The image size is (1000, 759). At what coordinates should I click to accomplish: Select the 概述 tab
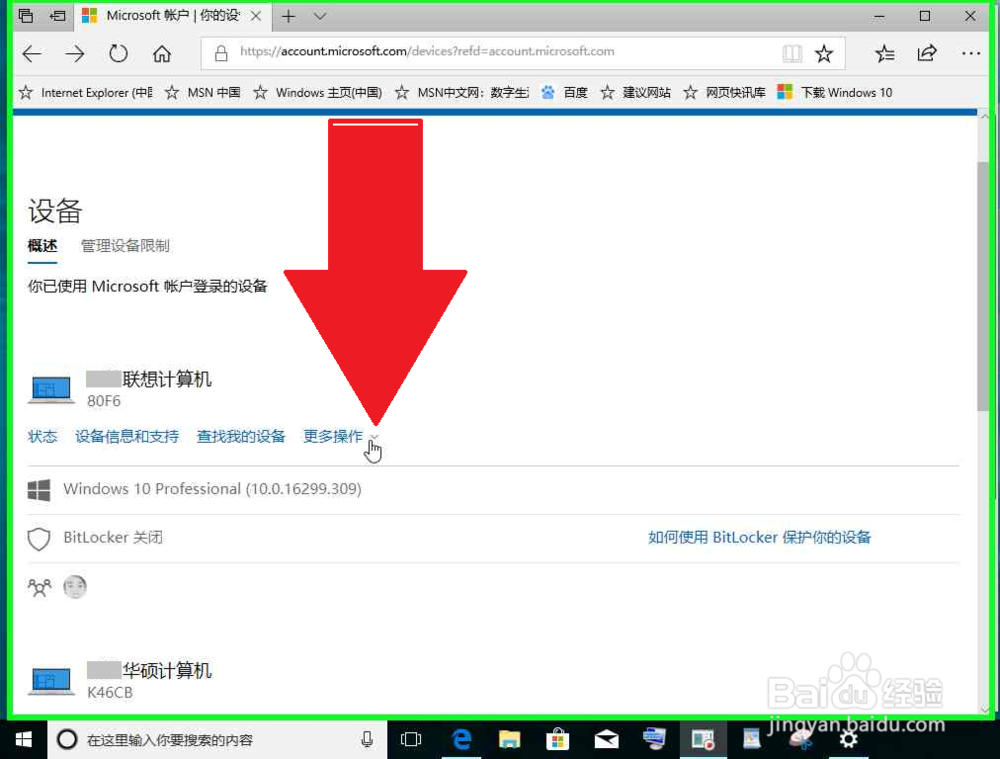point(42,246)
